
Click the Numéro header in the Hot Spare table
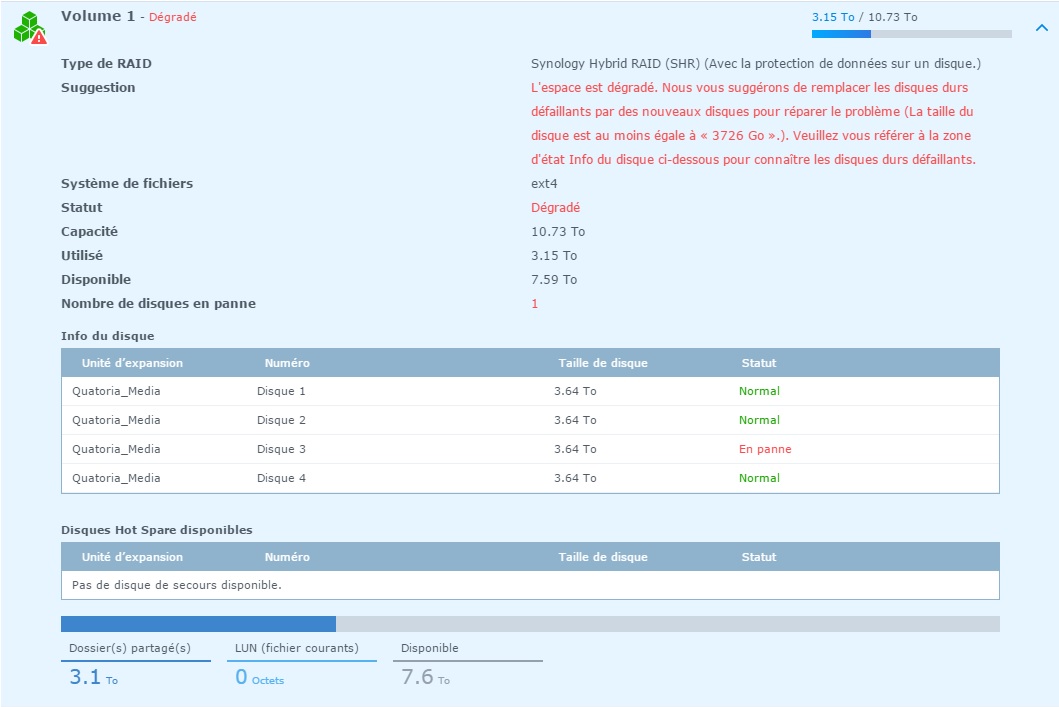click(x=287, y=557)
